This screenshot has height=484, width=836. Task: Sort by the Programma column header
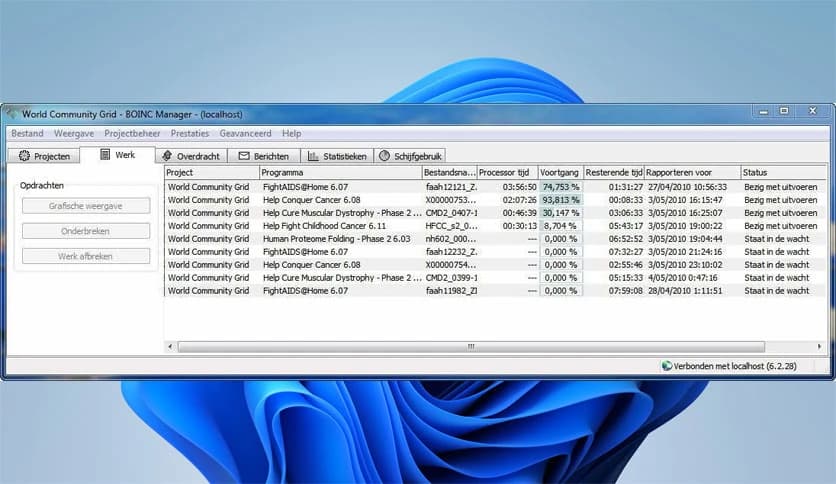340,172
